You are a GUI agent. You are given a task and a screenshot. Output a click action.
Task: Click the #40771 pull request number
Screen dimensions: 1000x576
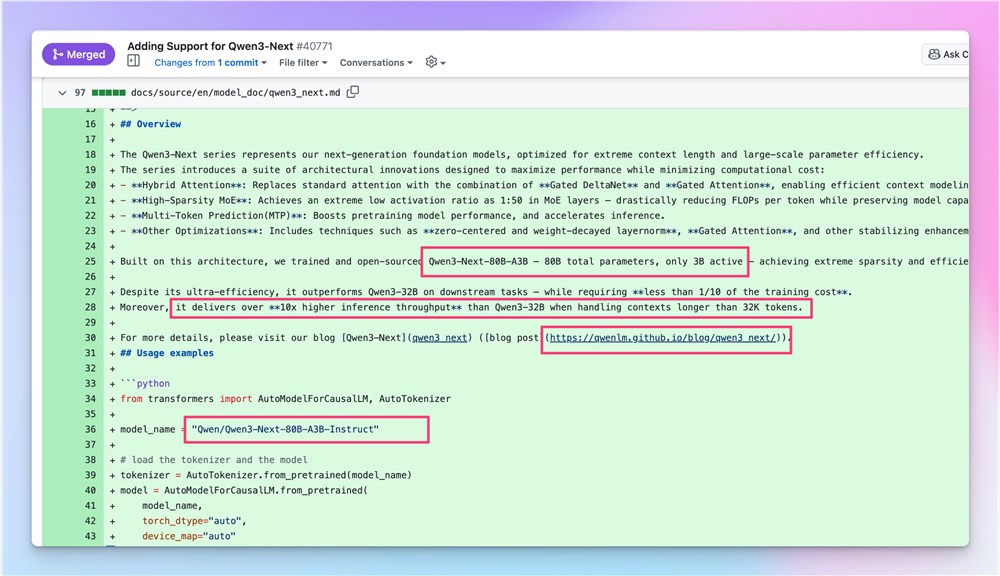click(x=314, y=46)
